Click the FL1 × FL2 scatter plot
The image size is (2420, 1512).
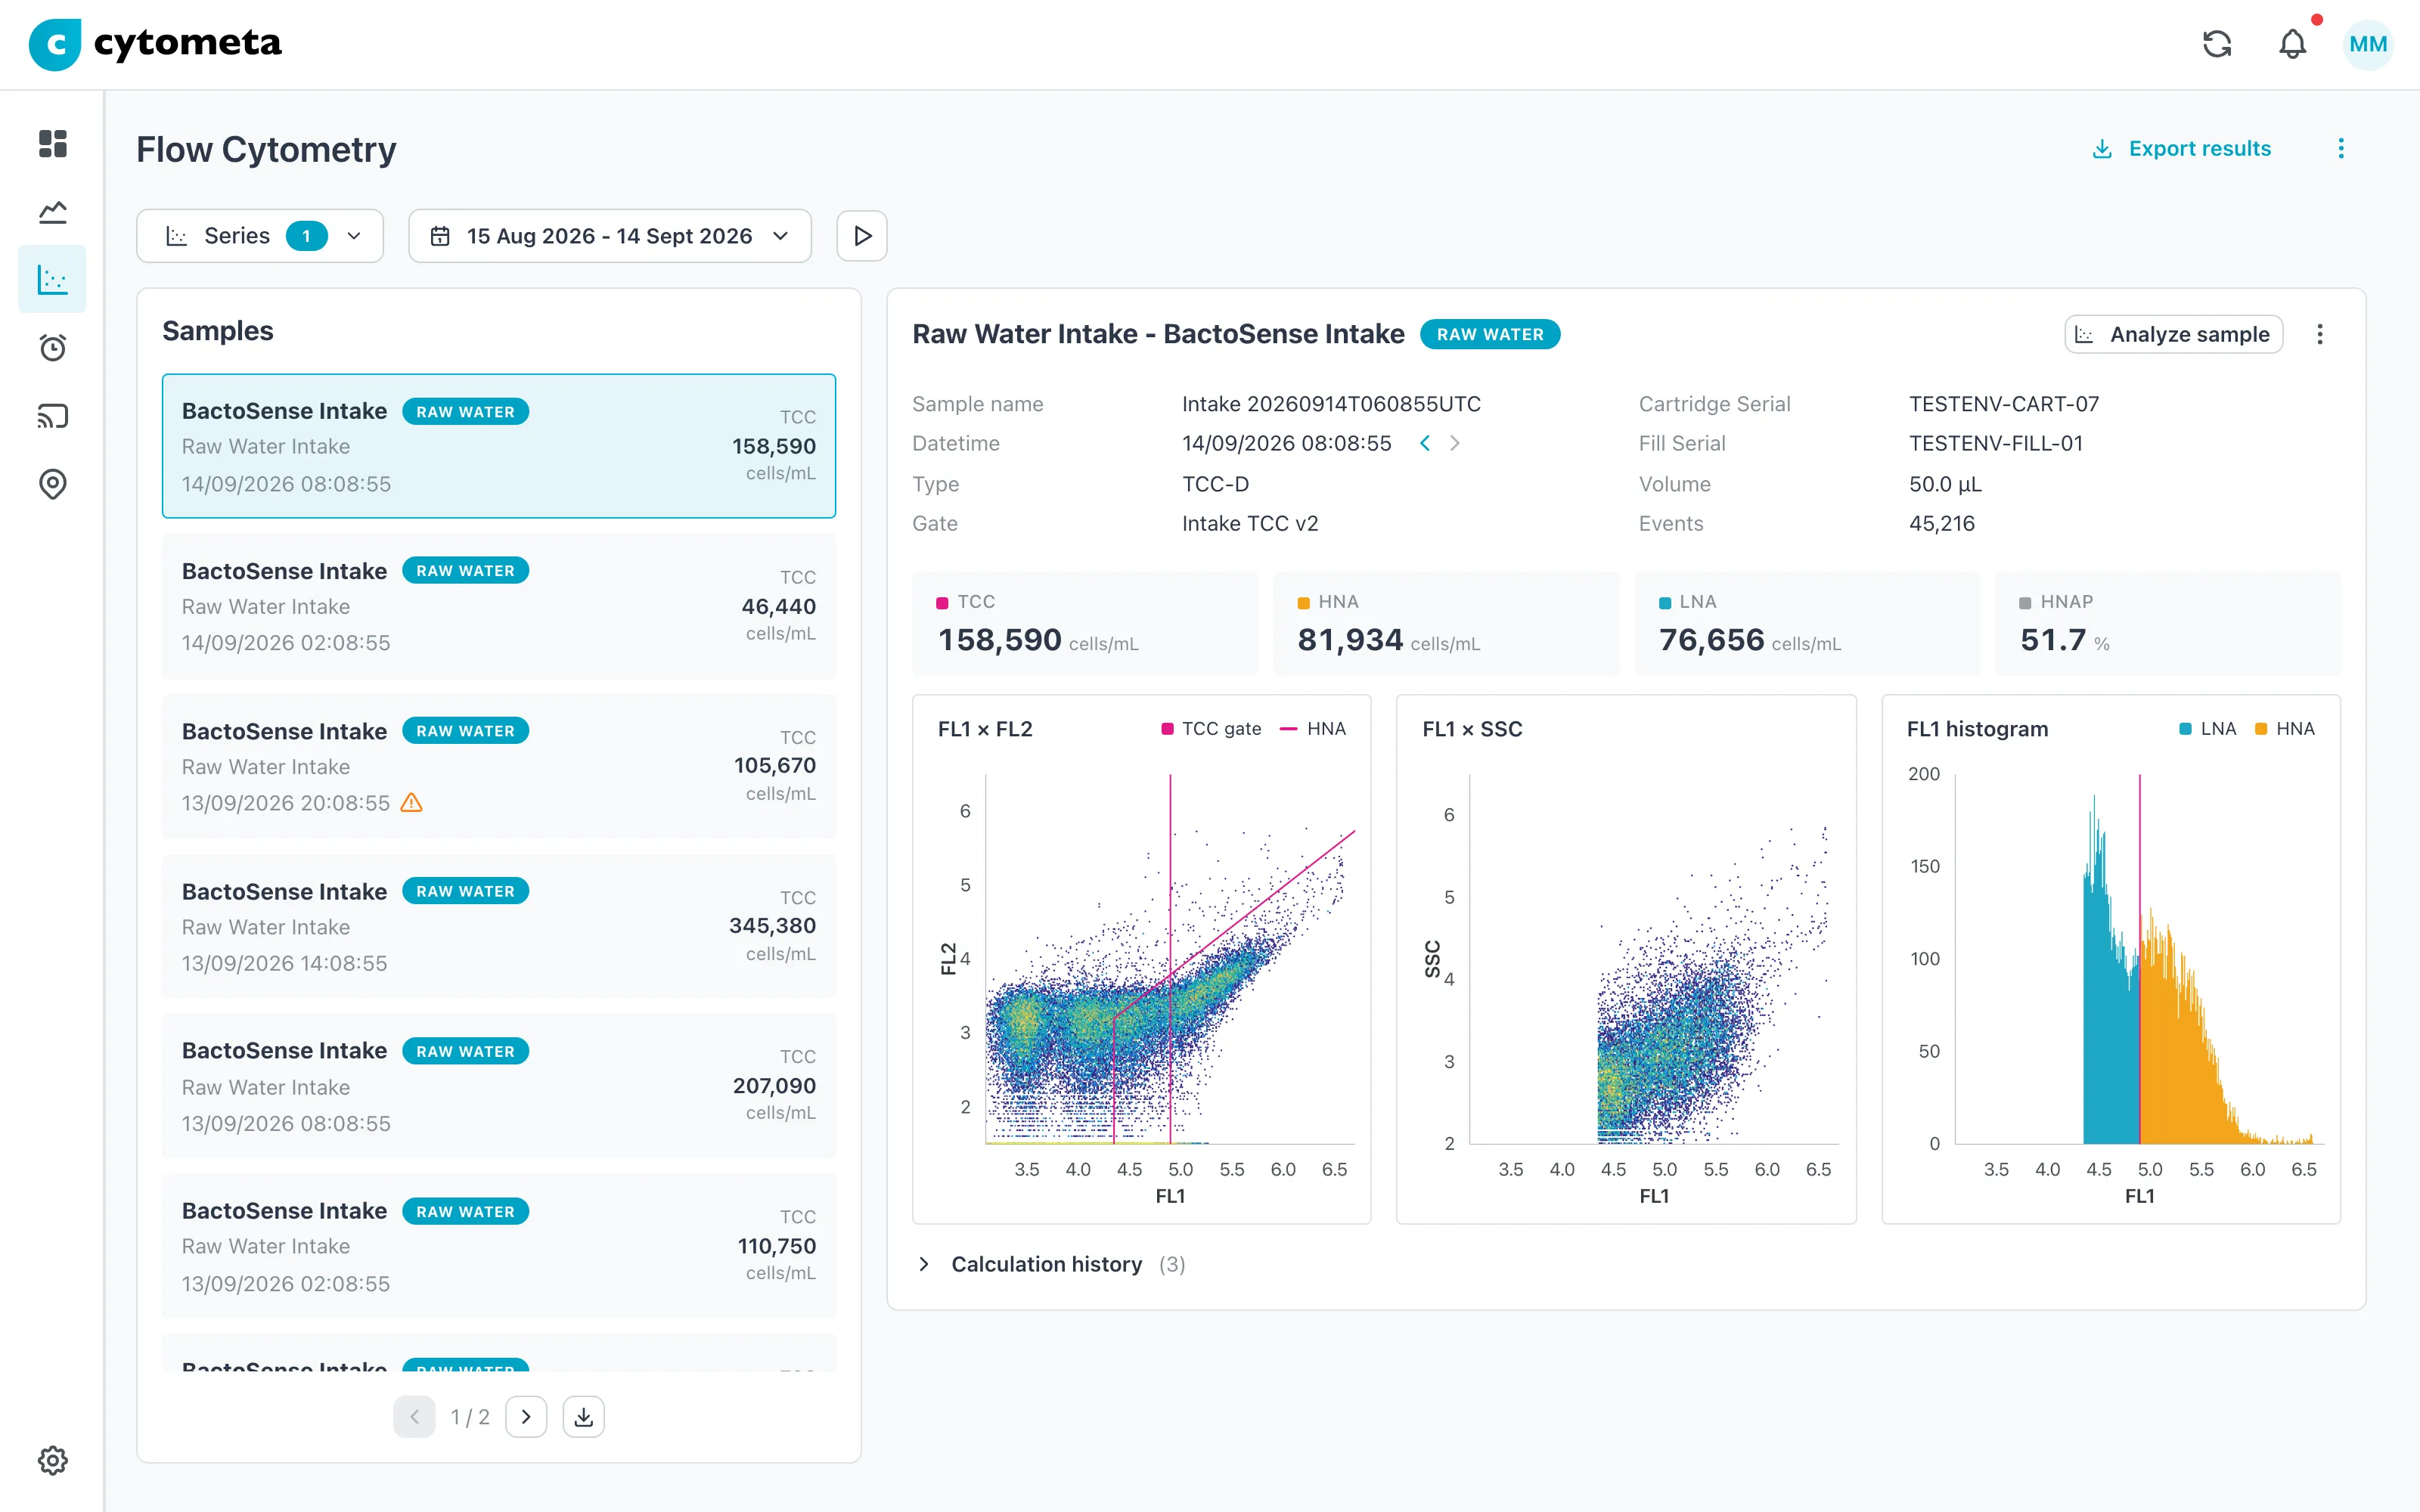tap(1170, 958)
